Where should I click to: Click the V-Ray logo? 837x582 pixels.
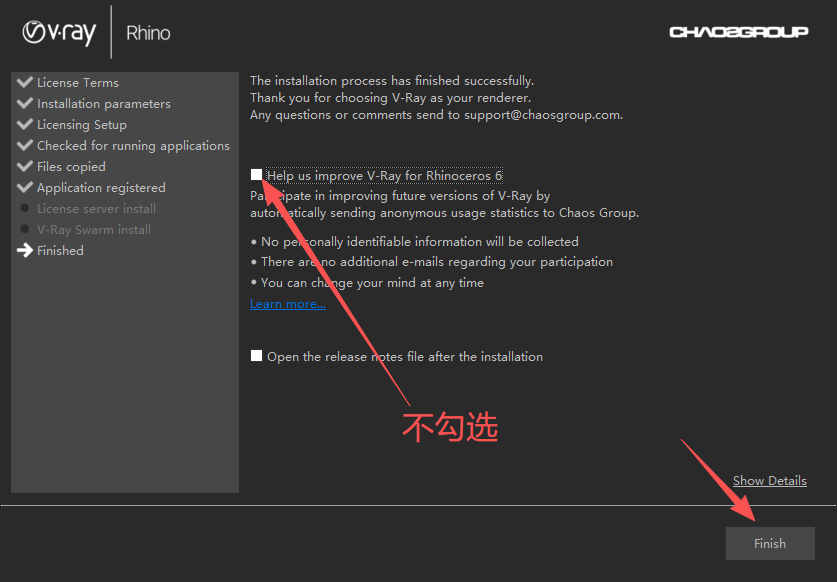(x=59, y=32)
